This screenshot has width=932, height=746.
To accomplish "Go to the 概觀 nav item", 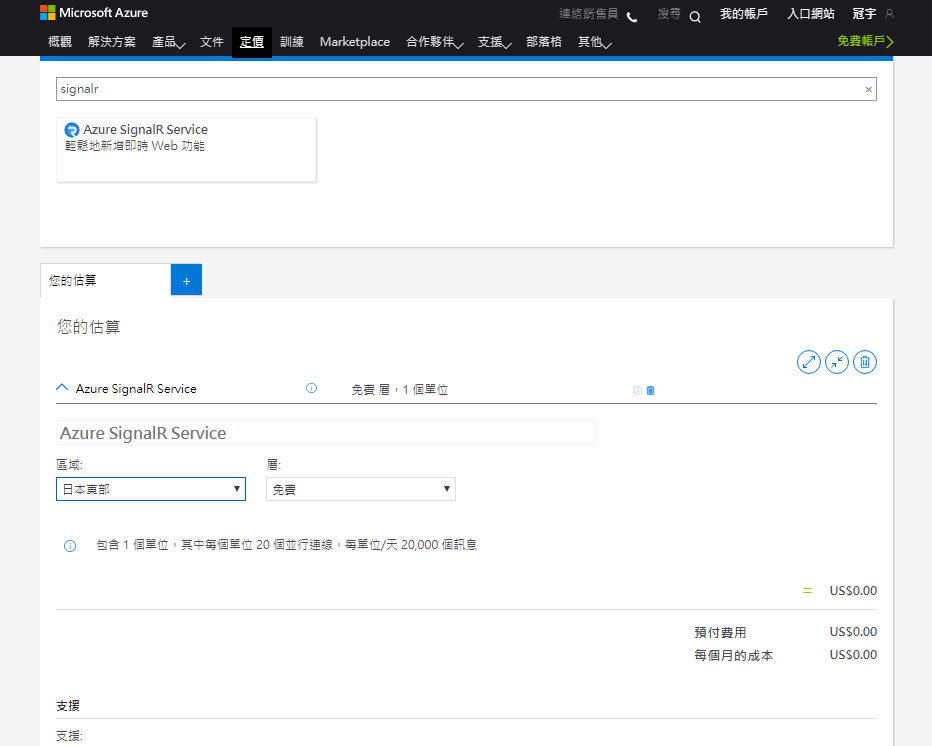I will (x=59, y=42).
